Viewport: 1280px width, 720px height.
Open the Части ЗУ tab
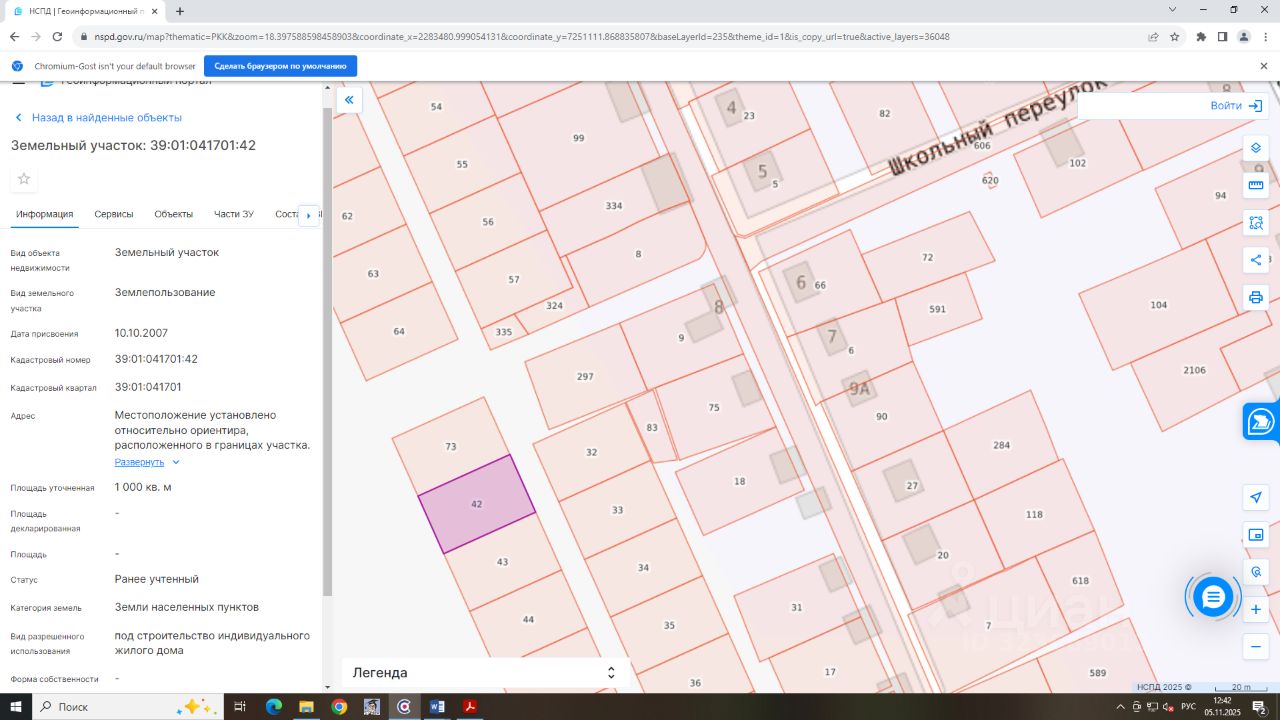click(234, 214)
